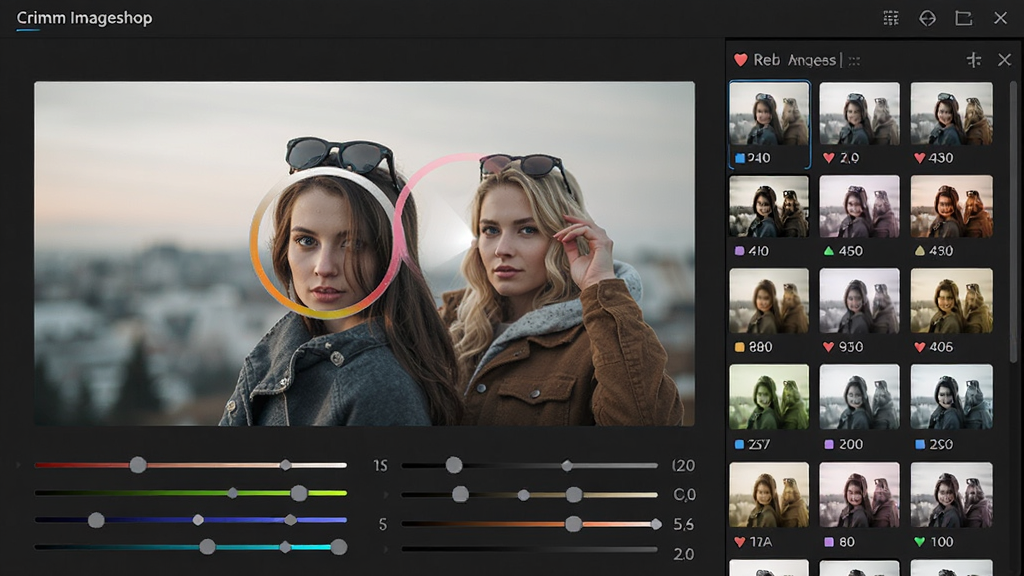Image resolution: width=1024 pixels, height=576 pixels.
Task: Close the Reb Angess presets panel
Action: point(1004,60)
